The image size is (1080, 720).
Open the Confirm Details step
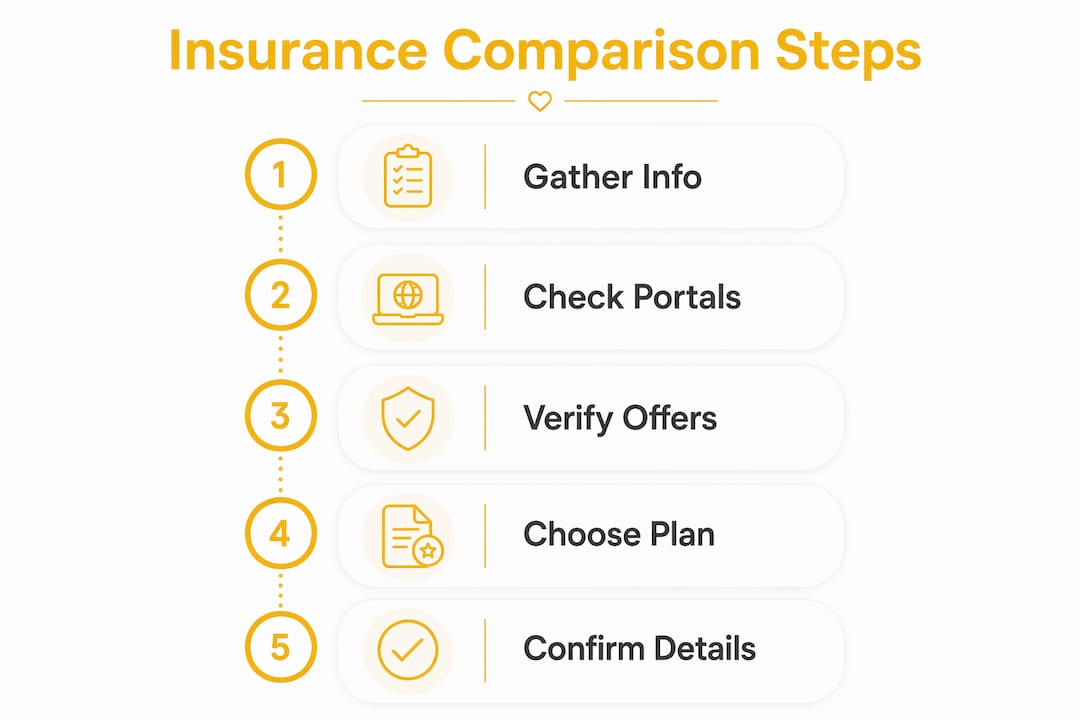[x=591, y=650]
